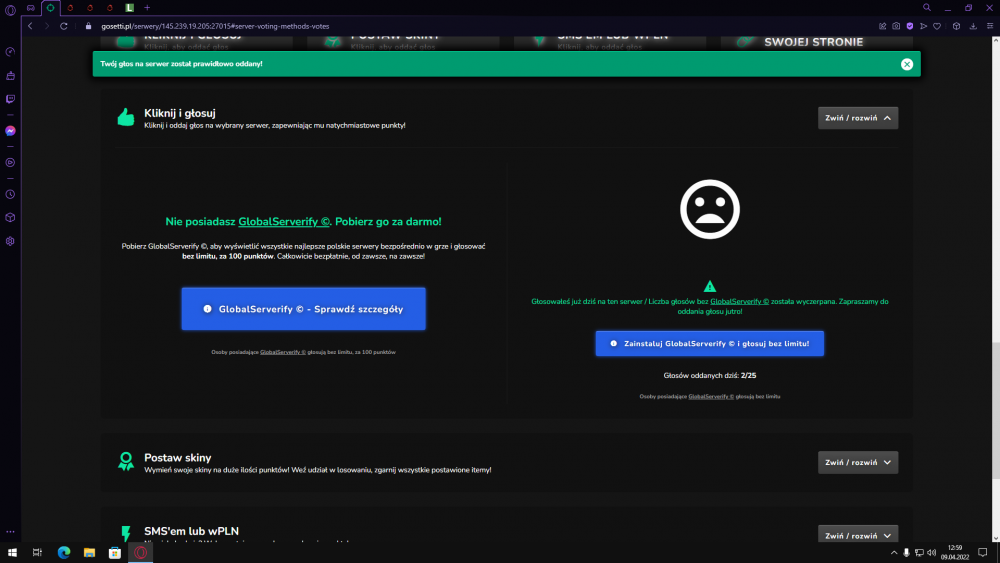The width and height of the screenshot is (1000, 563).
Task: Expand the Postaw skiny section
Action: pos(858,462)
